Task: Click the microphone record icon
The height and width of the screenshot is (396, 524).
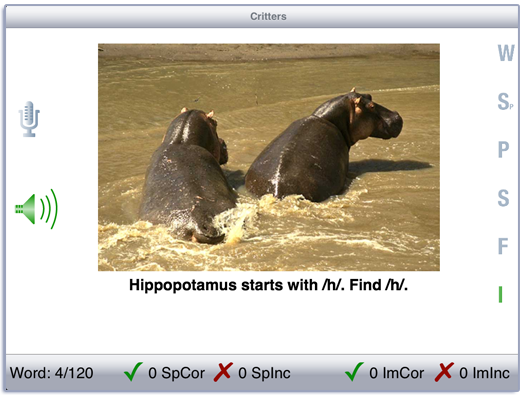Action: coord(29,119)
